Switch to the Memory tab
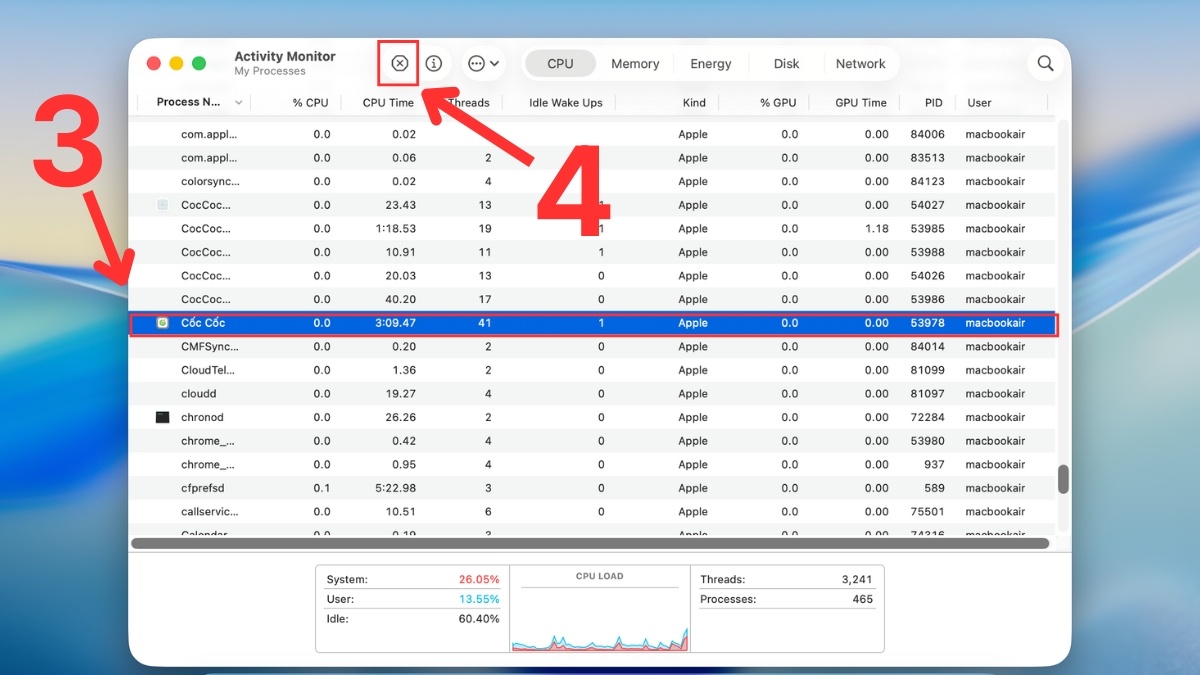 (635, 63)
